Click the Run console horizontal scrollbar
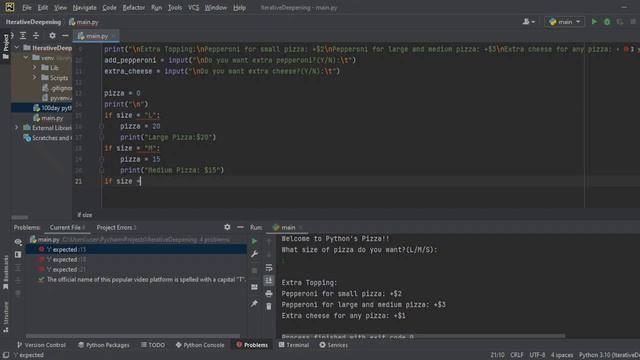This screenshot has width=640, height=360. pyautogui.click(x=423, y=336)
